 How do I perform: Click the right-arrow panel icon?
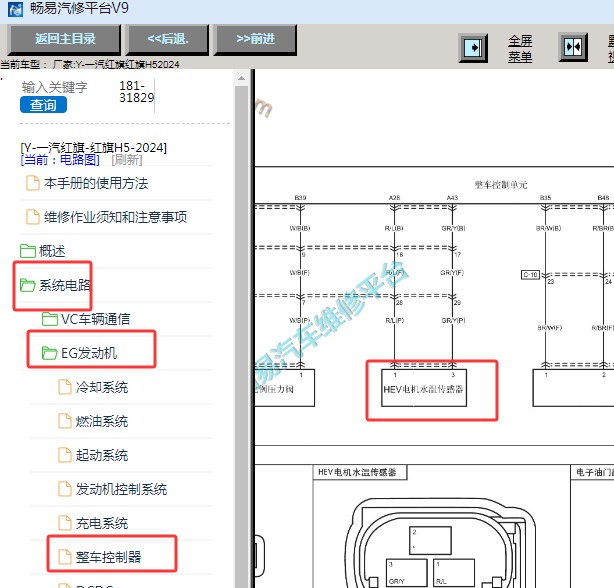tap(473, 48)
